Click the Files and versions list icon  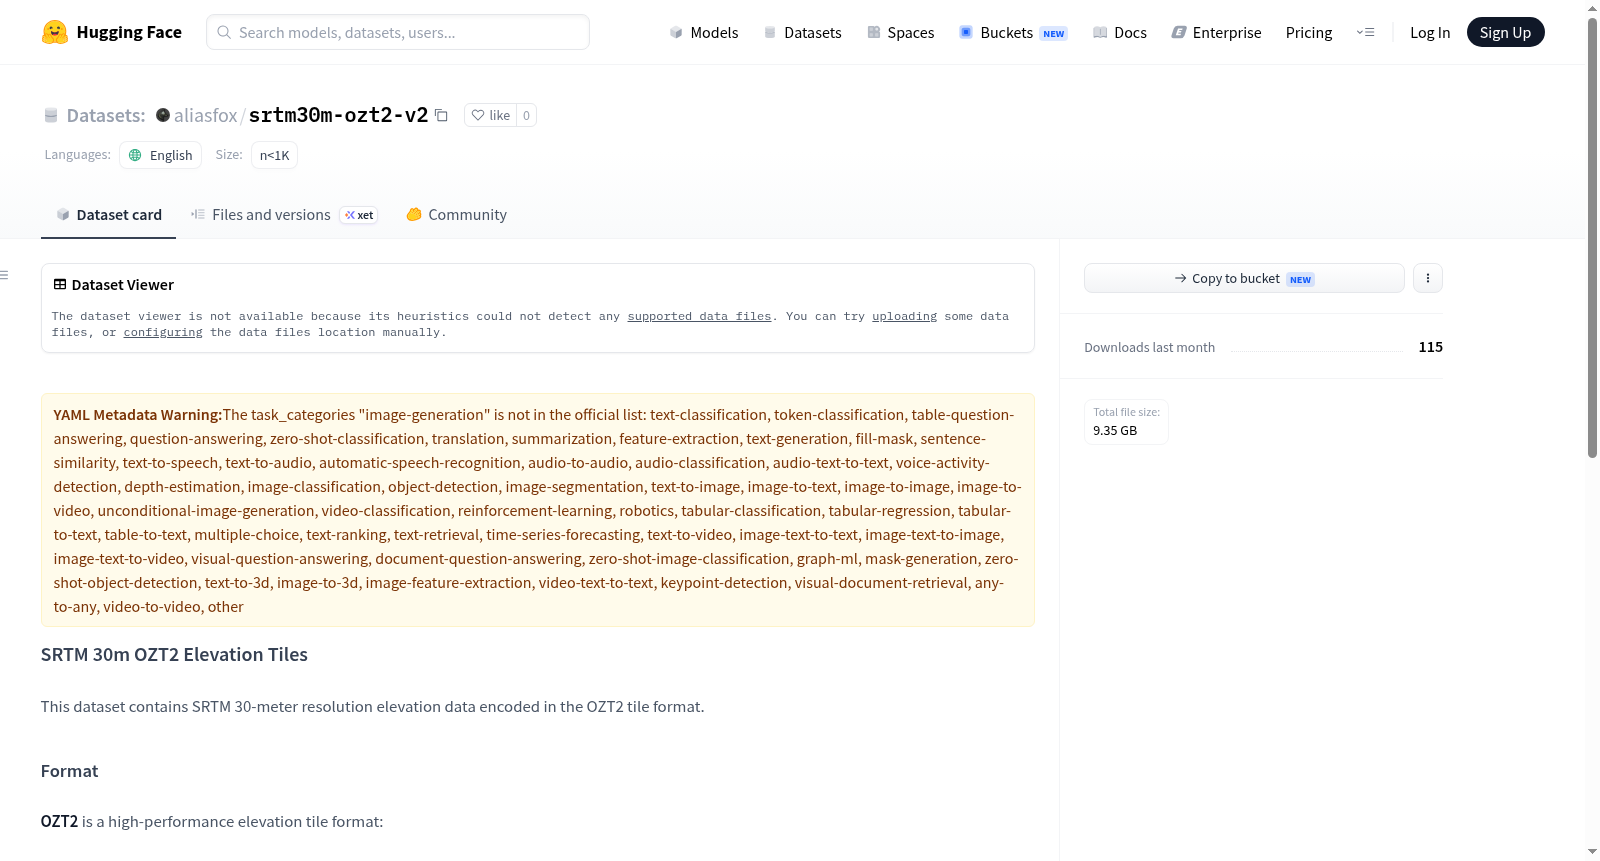pyautogui.click(x=198, y=214)
